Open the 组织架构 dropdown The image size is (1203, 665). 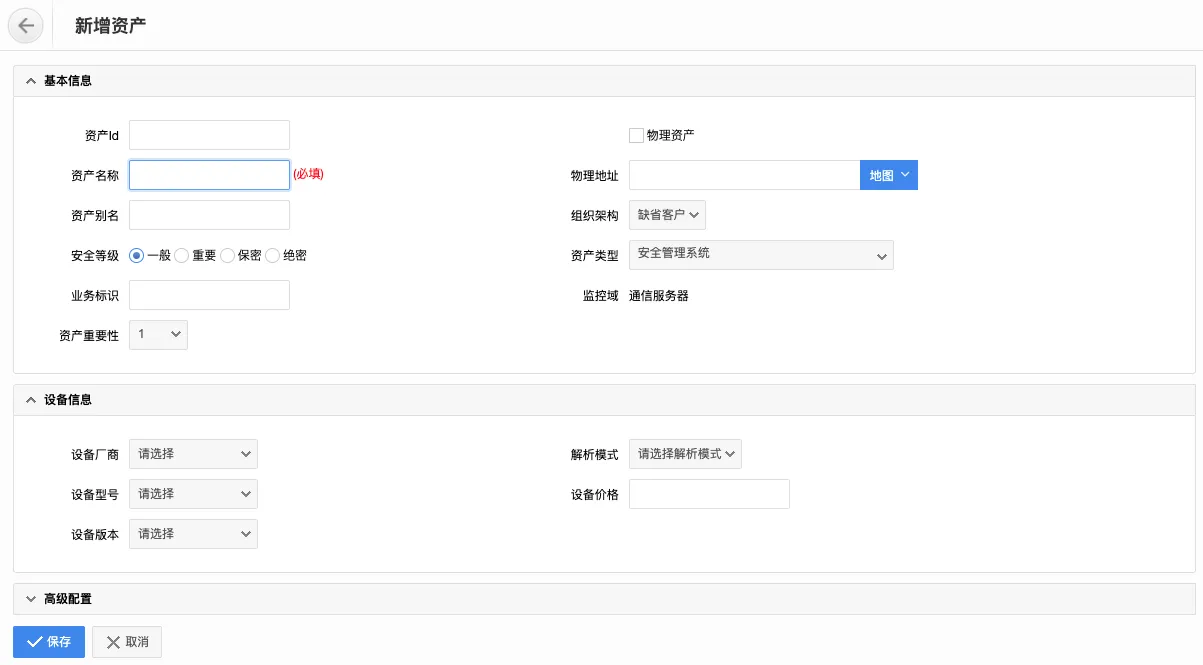pyautogui.click(x=667, y=215)
